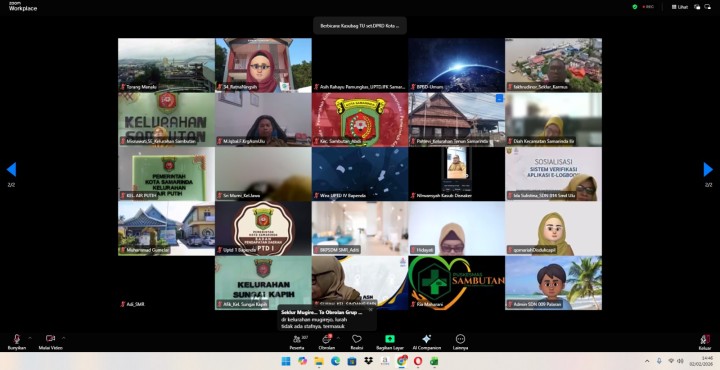
Task: Open Microsoft Edge from the taskbar
Action: [335, 361]
